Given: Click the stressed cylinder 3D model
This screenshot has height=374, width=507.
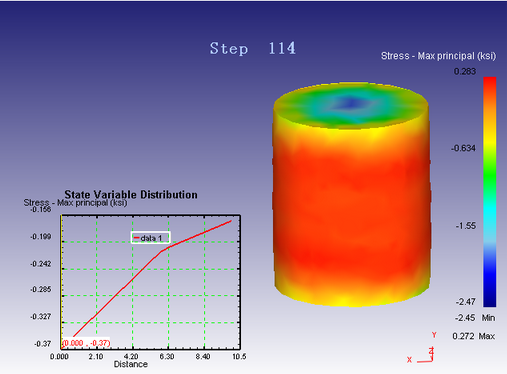Looking at the screenshot, I should point(351,194).
